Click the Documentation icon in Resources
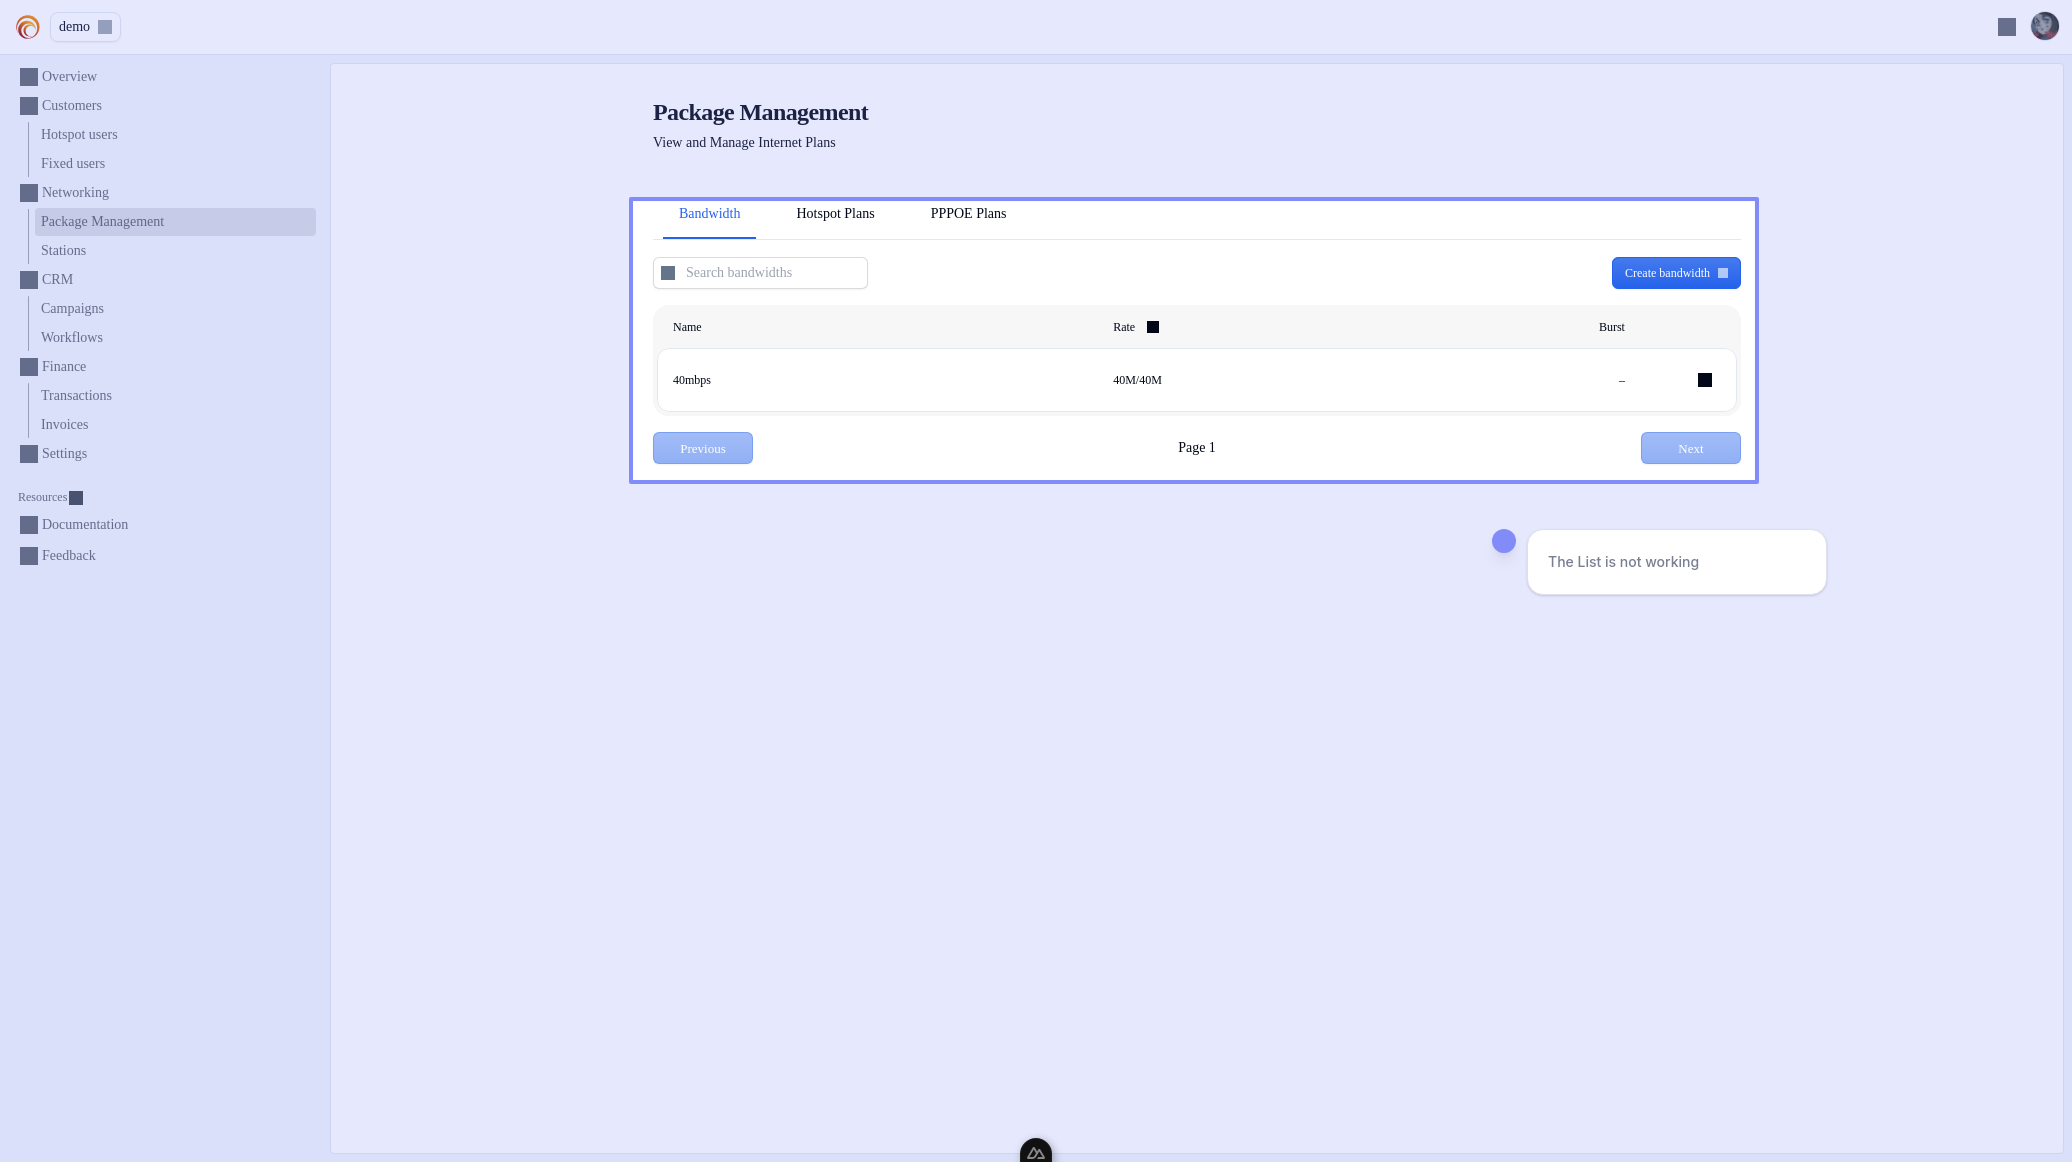This screenshot has width=2072, height=1162. 29,525
